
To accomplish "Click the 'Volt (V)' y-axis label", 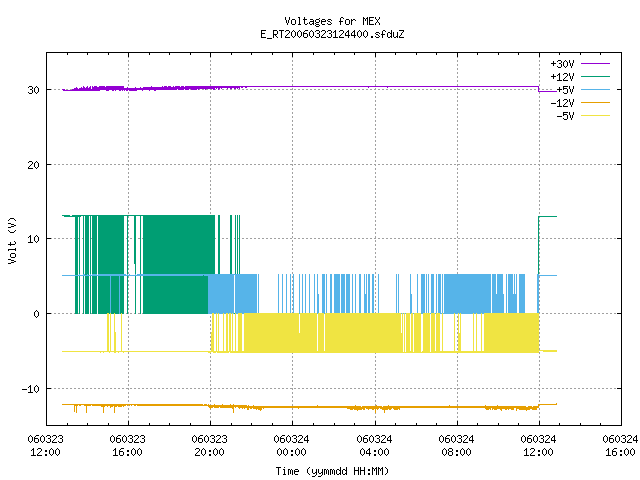I will [x=12, y=240].
